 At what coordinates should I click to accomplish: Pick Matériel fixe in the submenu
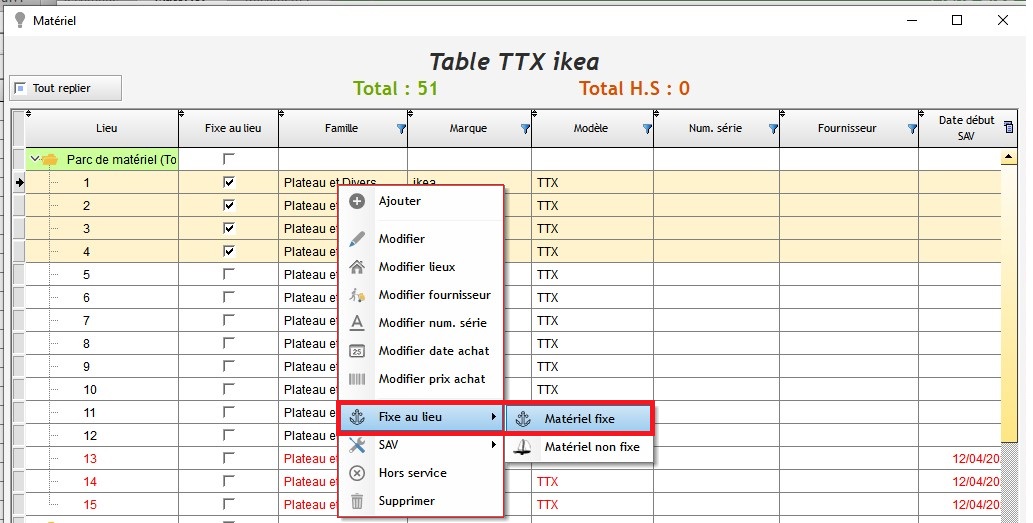tap(579, 418)
